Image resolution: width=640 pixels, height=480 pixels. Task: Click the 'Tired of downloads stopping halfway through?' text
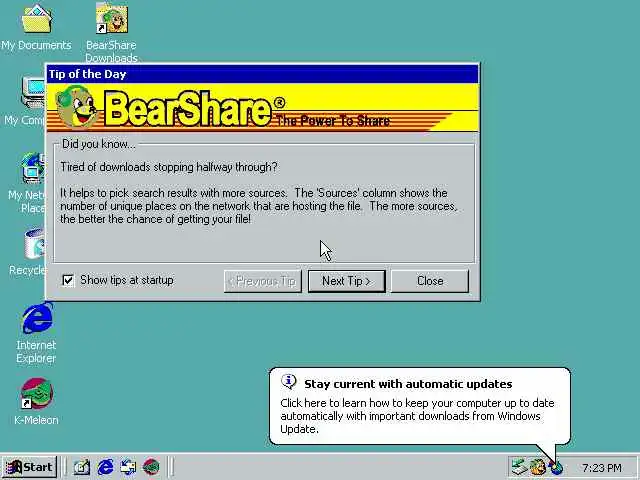click(169, 167)
